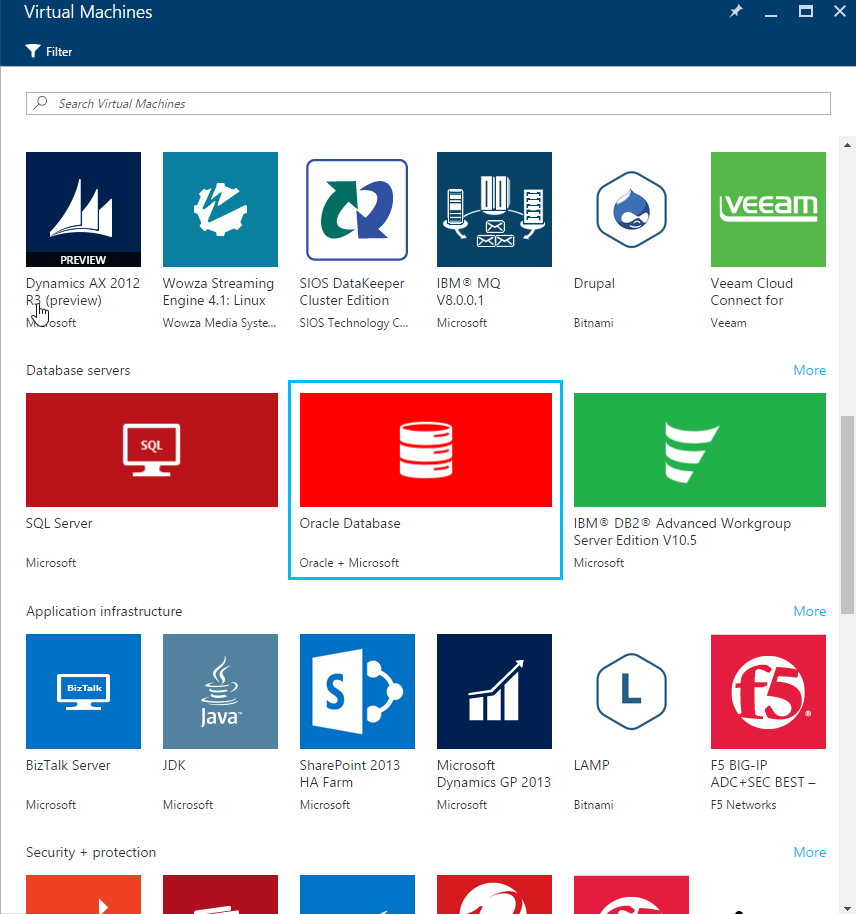This screenshot has height=914, width=856.
Task: Show more Application infrastructure items
Action: [x=809, y=611]
